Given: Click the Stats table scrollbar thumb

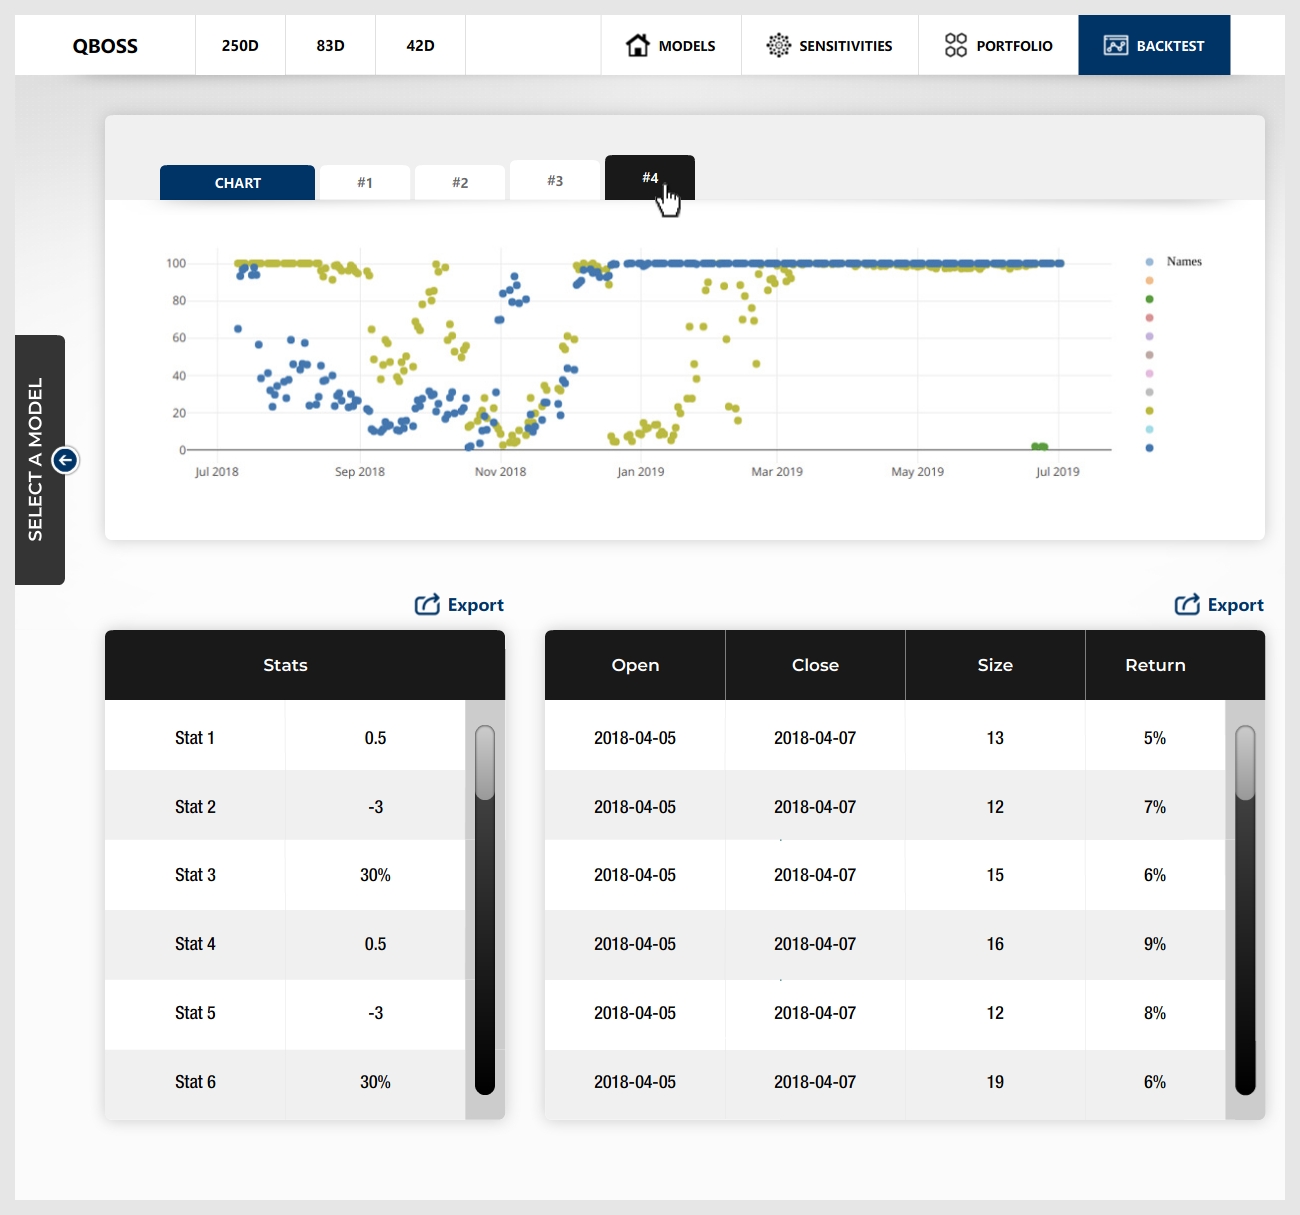Looking at the screenshot, I should click(x=485, y=763).
